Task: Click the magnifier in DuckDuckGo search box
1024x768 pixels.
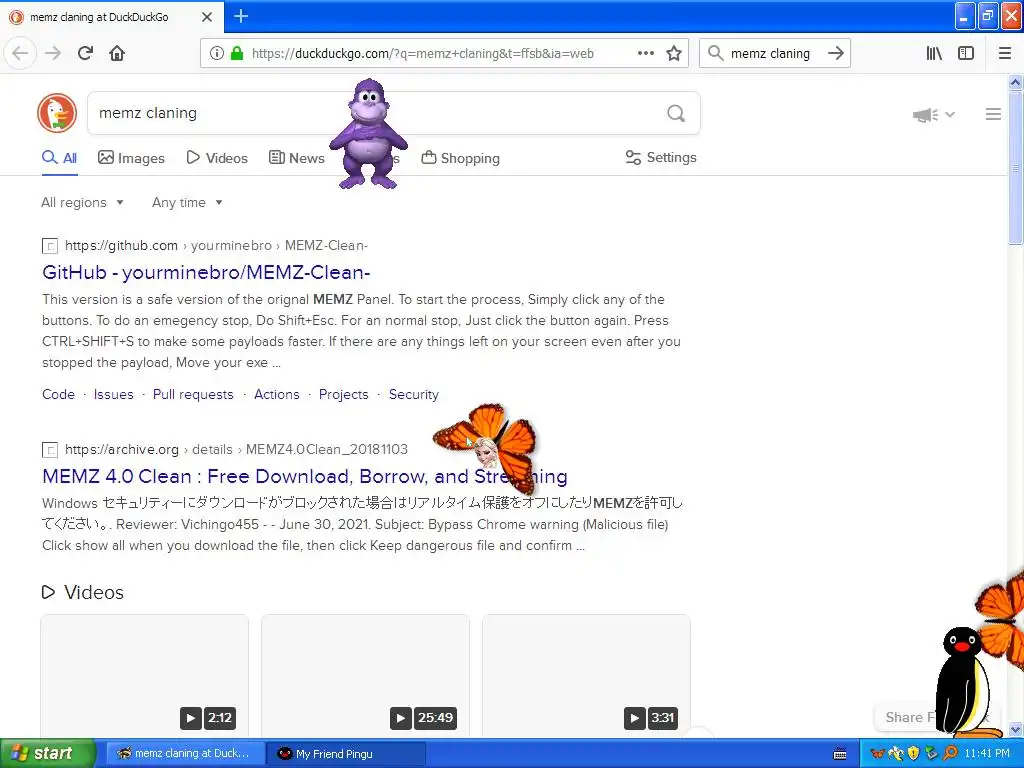Action: [676, 114]
